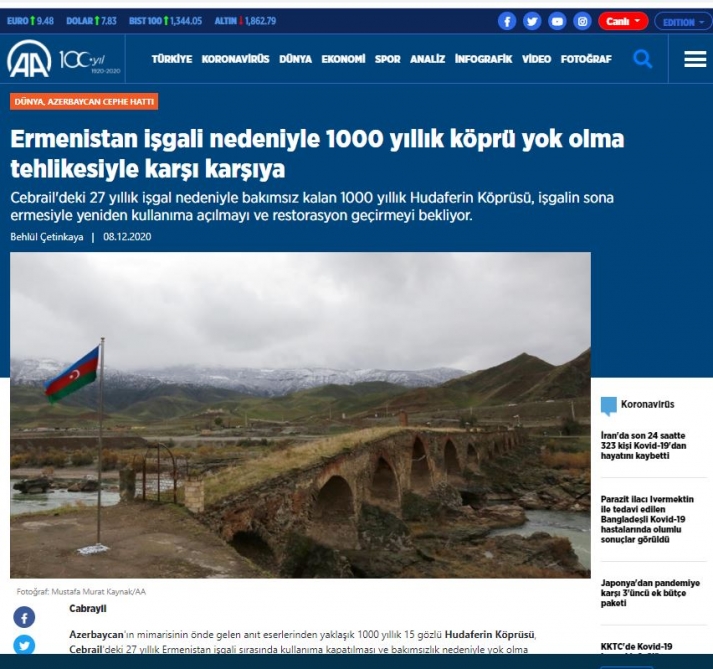Expand the Canlı dropdown
Image resolution: width=713 pixels, height=669 pixels.
[x=623, y=21]
